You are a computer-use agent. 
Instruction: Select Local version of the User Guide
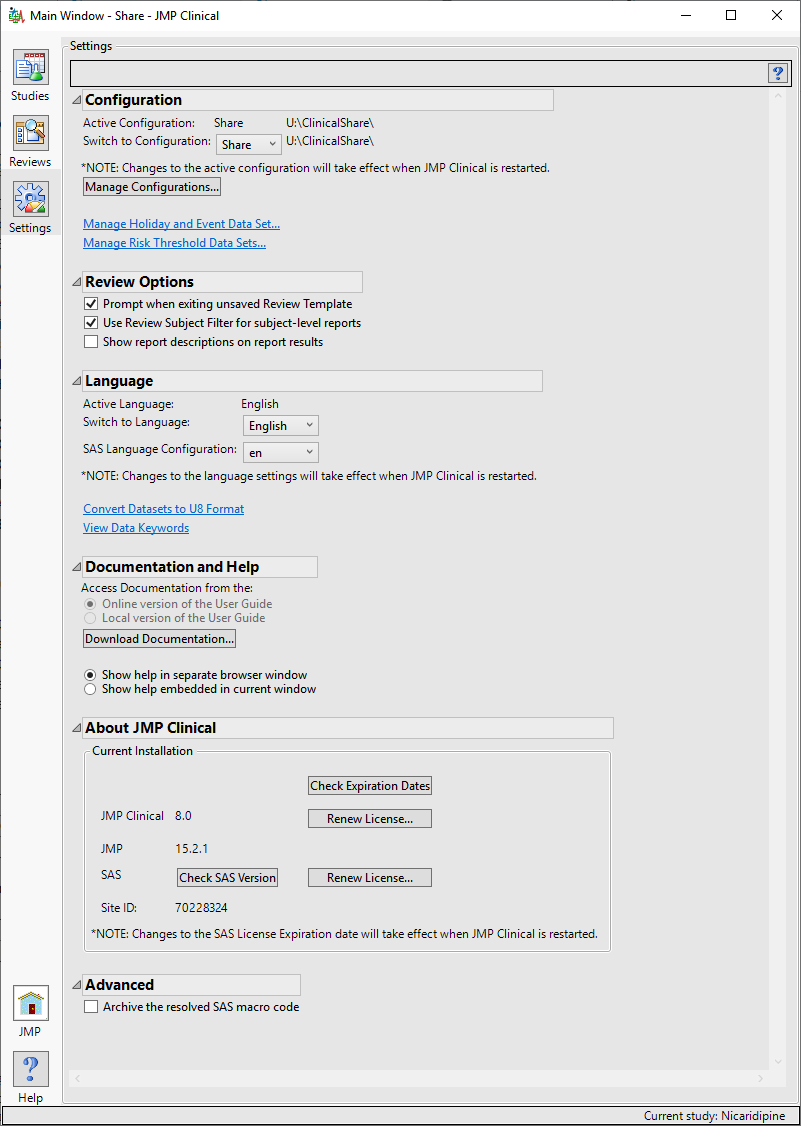pos(90,618)
